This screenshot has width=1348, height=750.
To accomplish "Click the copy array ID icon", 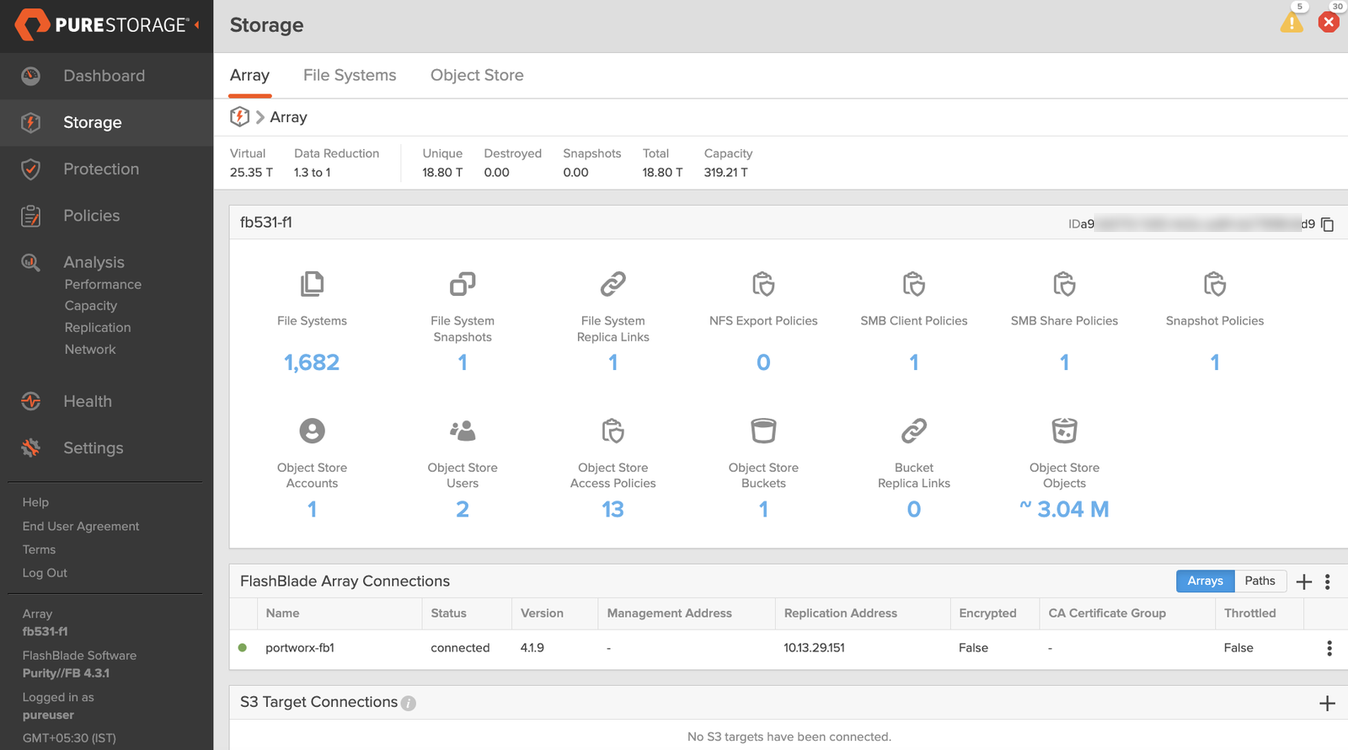I will click(1327, 225).
